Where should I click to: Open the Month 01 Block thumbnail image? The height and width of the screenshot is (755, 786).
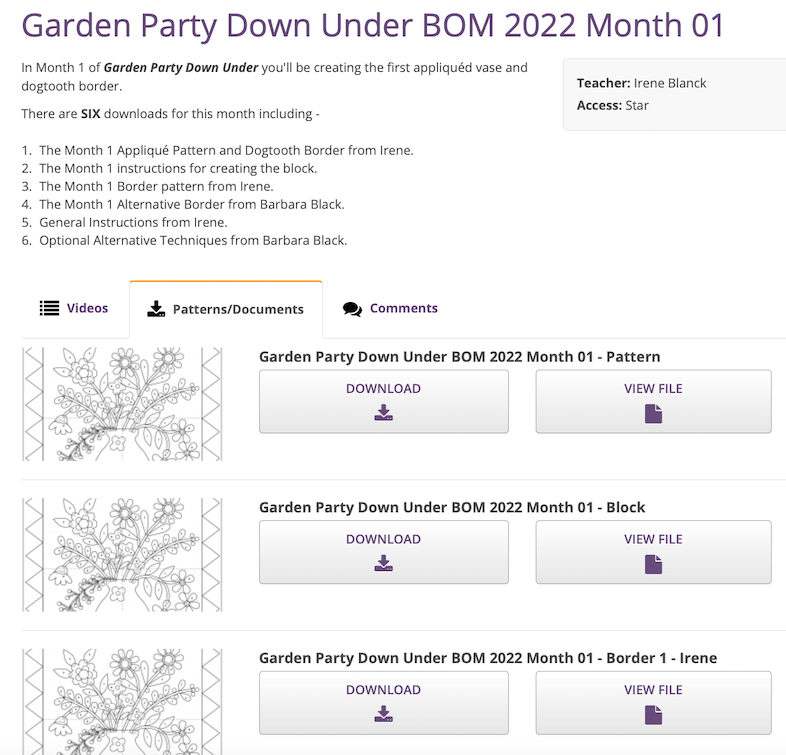(122, 554)
